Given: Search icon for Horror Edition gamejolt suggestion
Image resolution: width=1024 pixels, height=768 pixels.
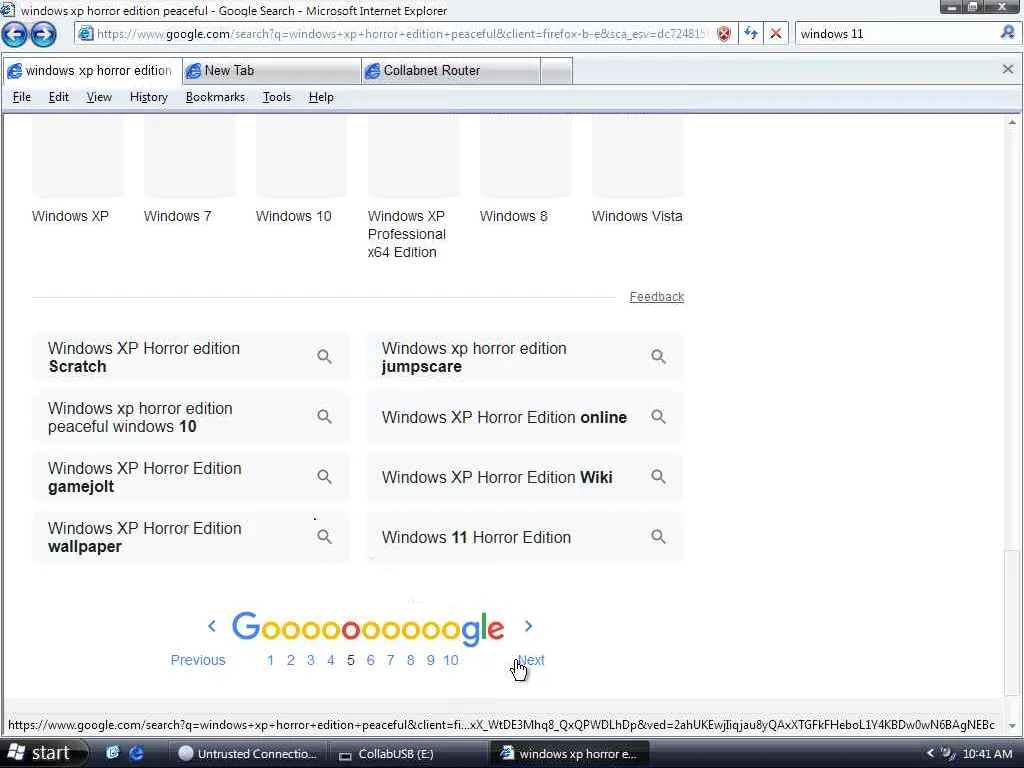Looking at the screenshot, I should [325, 477].
